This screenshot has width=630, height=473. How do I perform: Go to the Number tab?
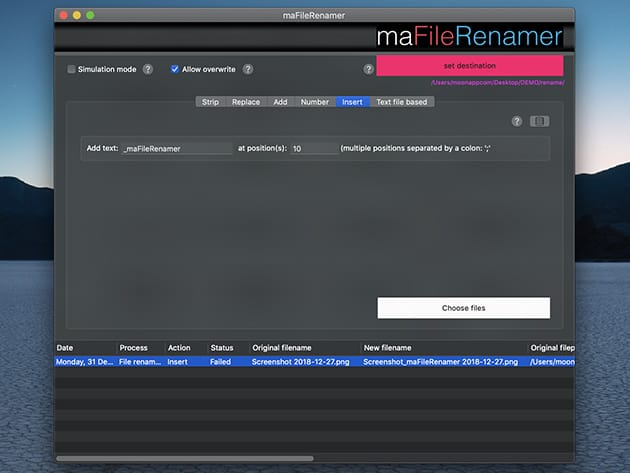coord(314,102)
